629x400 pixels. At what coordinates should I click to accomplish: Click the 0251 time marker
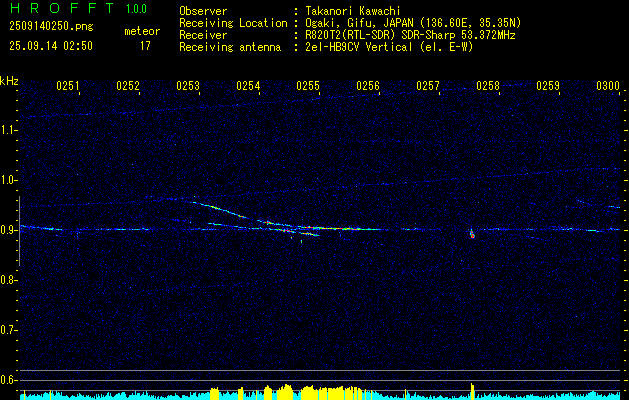tap(67, 86)
